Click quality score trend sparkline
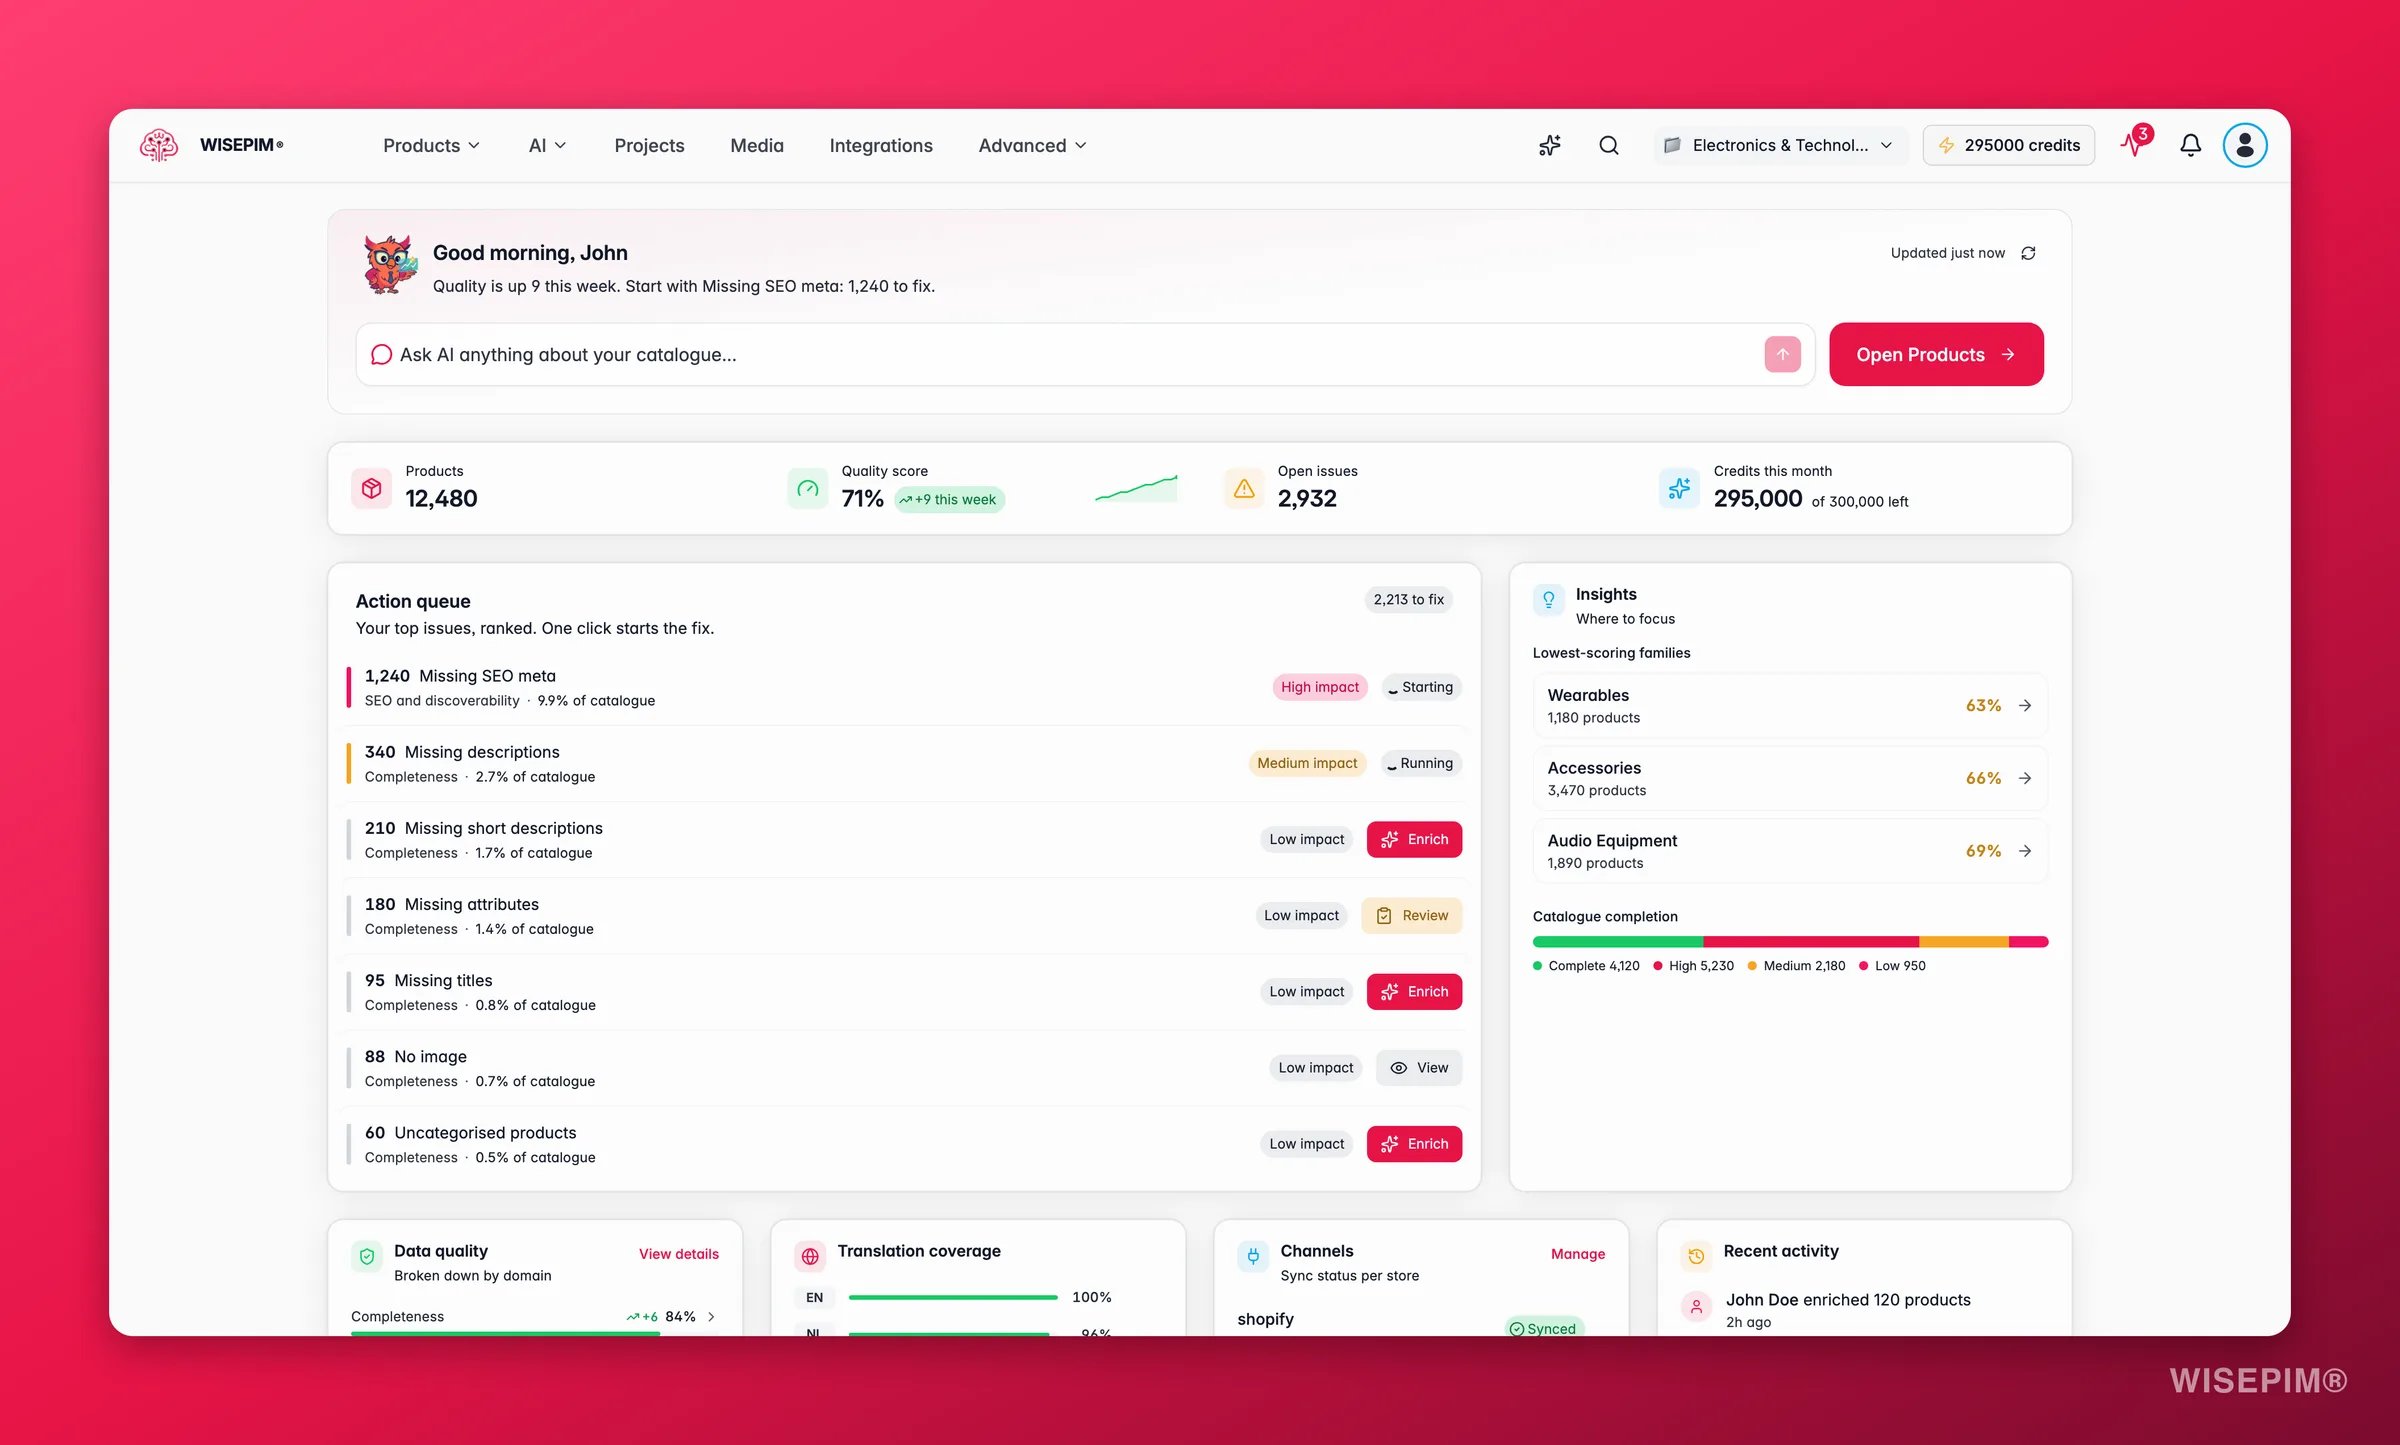The image size is (2400, 1445). tap(1136, 488)
